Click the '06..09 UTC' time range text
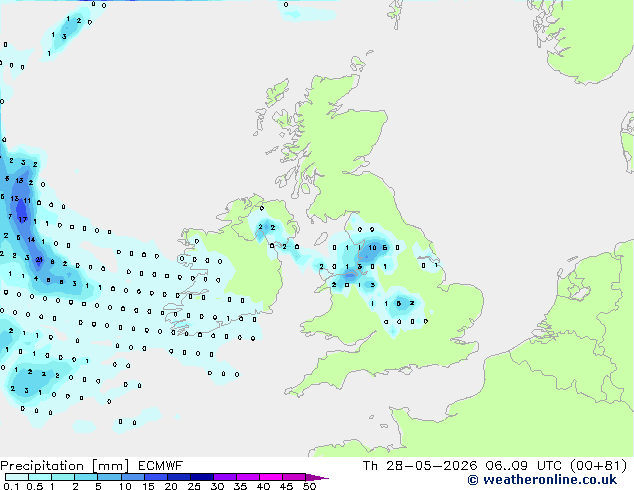 click(524, 466)
